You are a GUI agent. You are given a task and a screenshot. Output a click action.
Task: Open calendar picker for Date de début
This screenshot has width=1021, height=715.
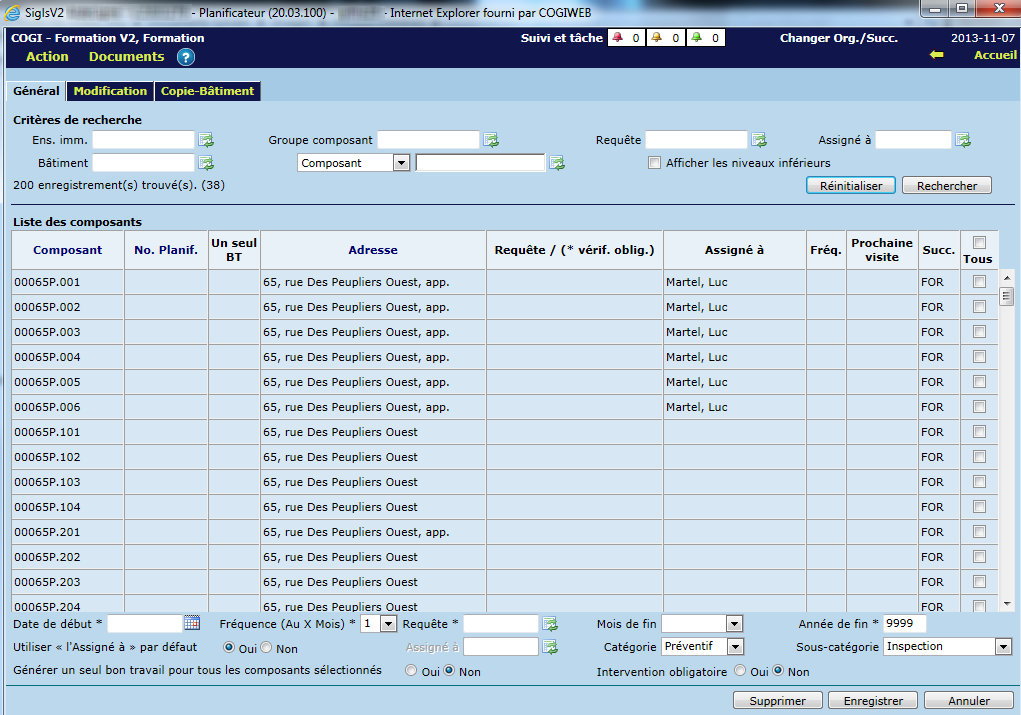pyautogui.click(x=192, y=623)
